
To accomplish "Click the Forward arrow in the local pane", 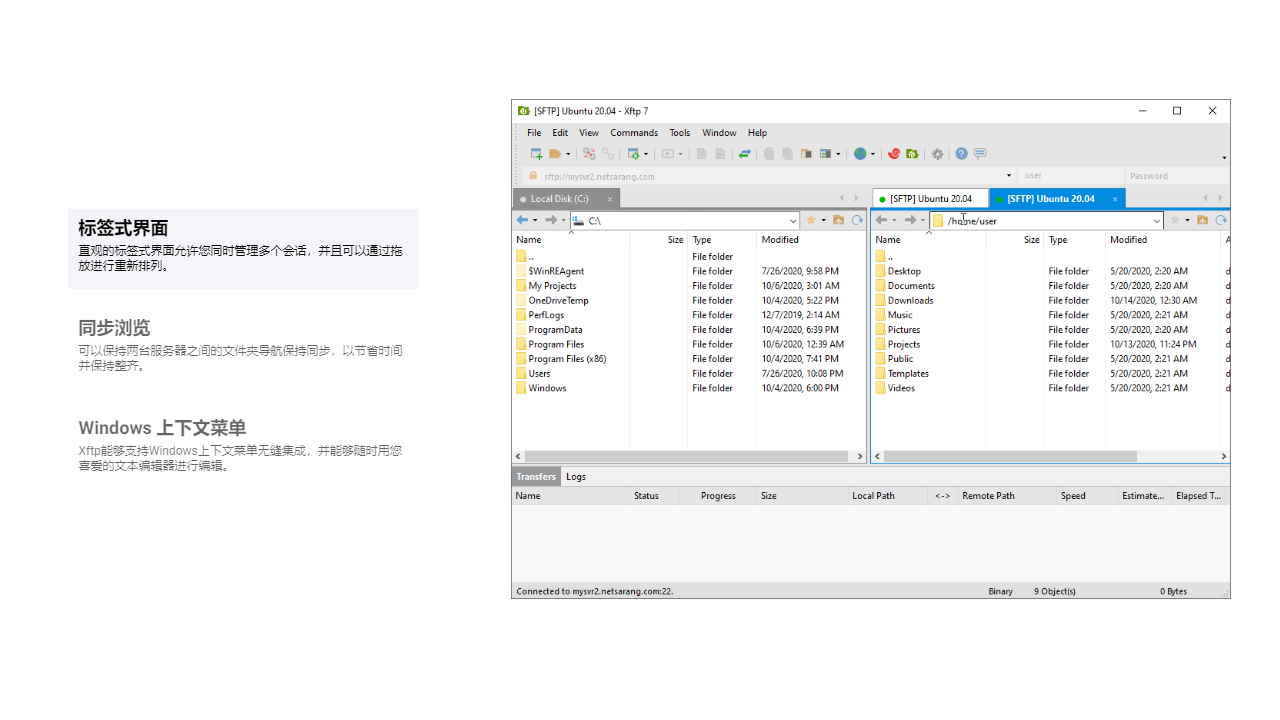I will coord(550,220).
